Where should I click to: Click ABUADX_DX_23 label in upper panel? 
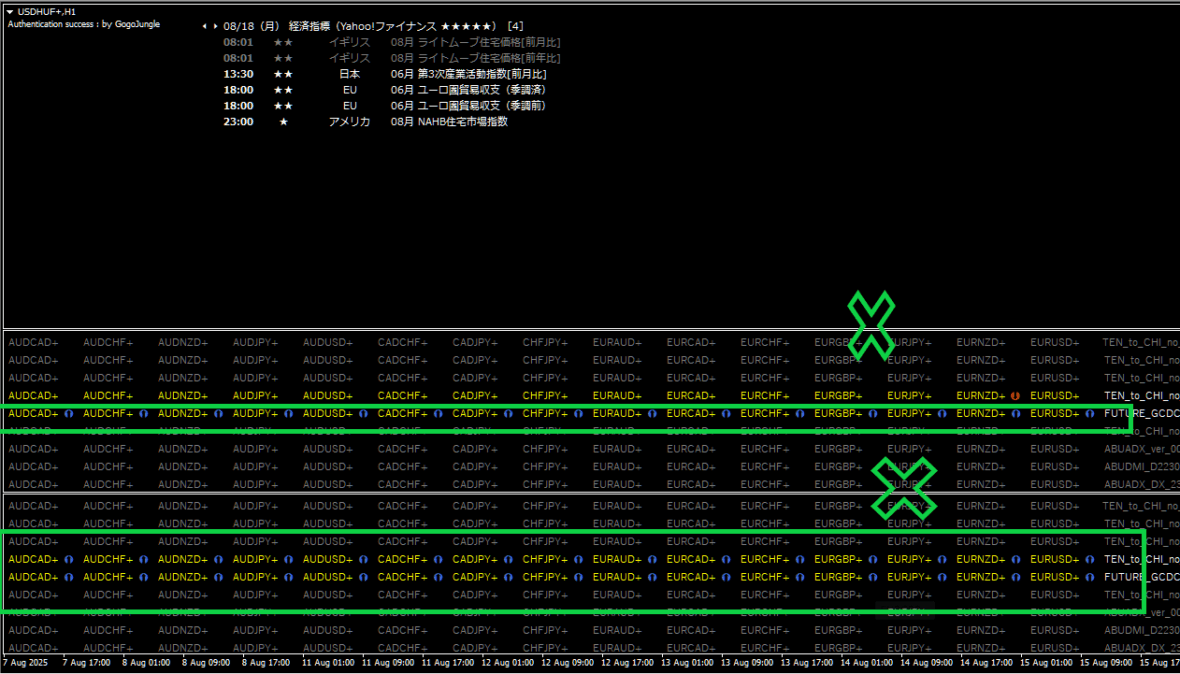coord(1141,484)
